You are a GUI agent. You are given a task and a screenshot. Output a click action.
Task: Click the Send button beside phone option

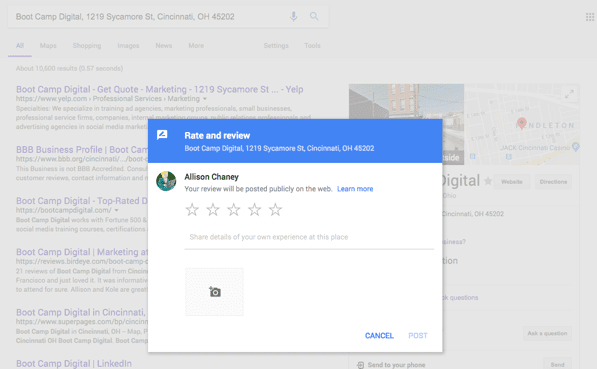557,364
